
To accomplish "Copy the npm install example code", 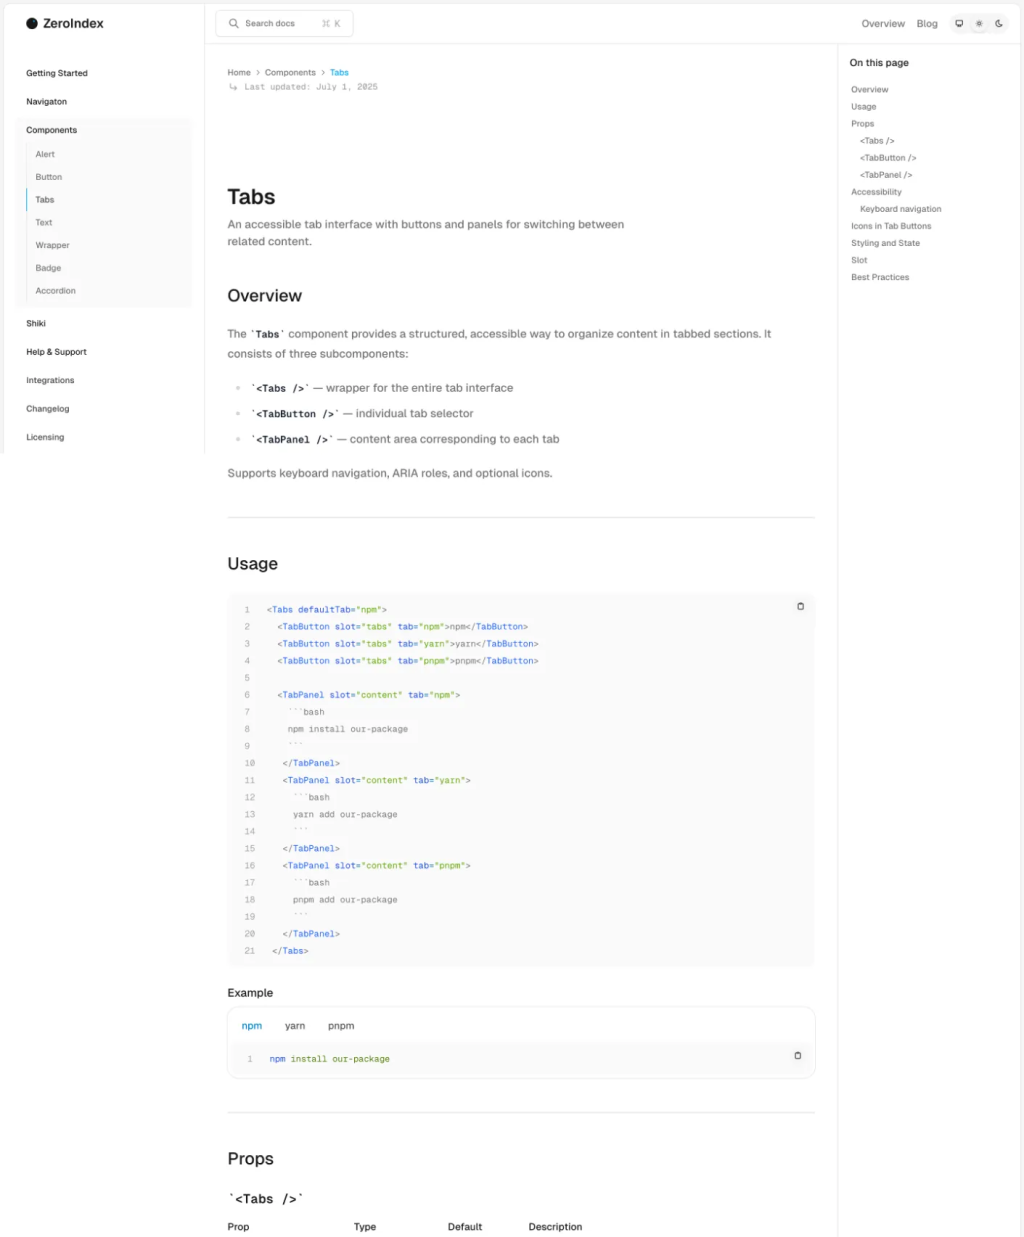I will pyautogui.click(x=797, y=1055).
